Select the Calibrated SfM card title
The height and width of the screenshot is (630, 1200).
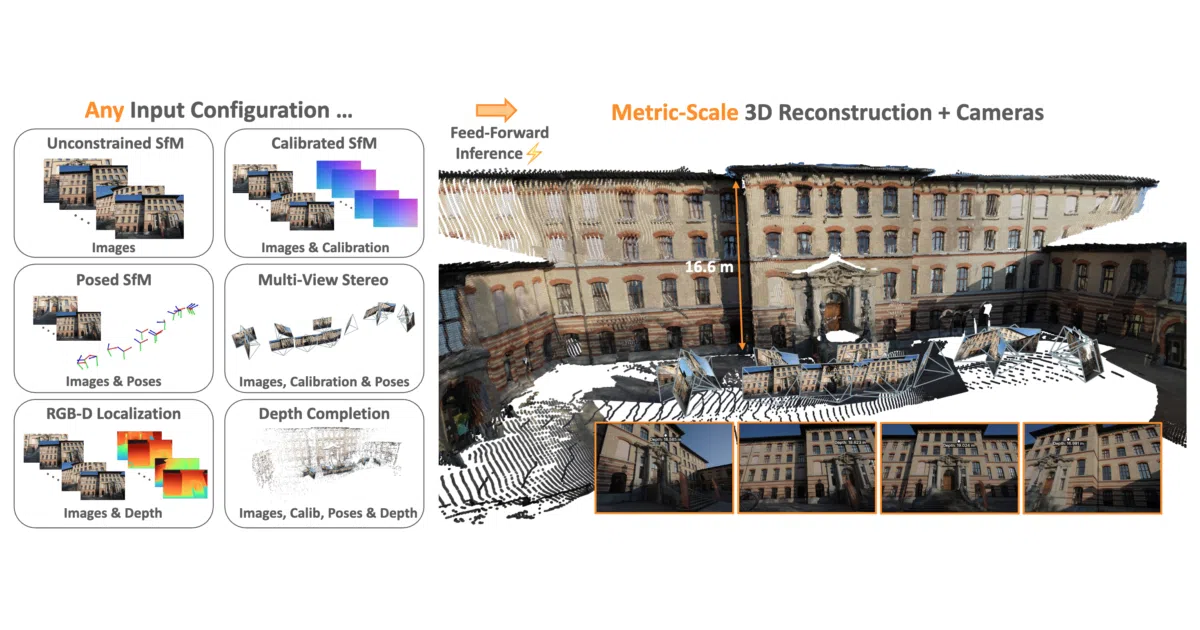tap(324, 144)
